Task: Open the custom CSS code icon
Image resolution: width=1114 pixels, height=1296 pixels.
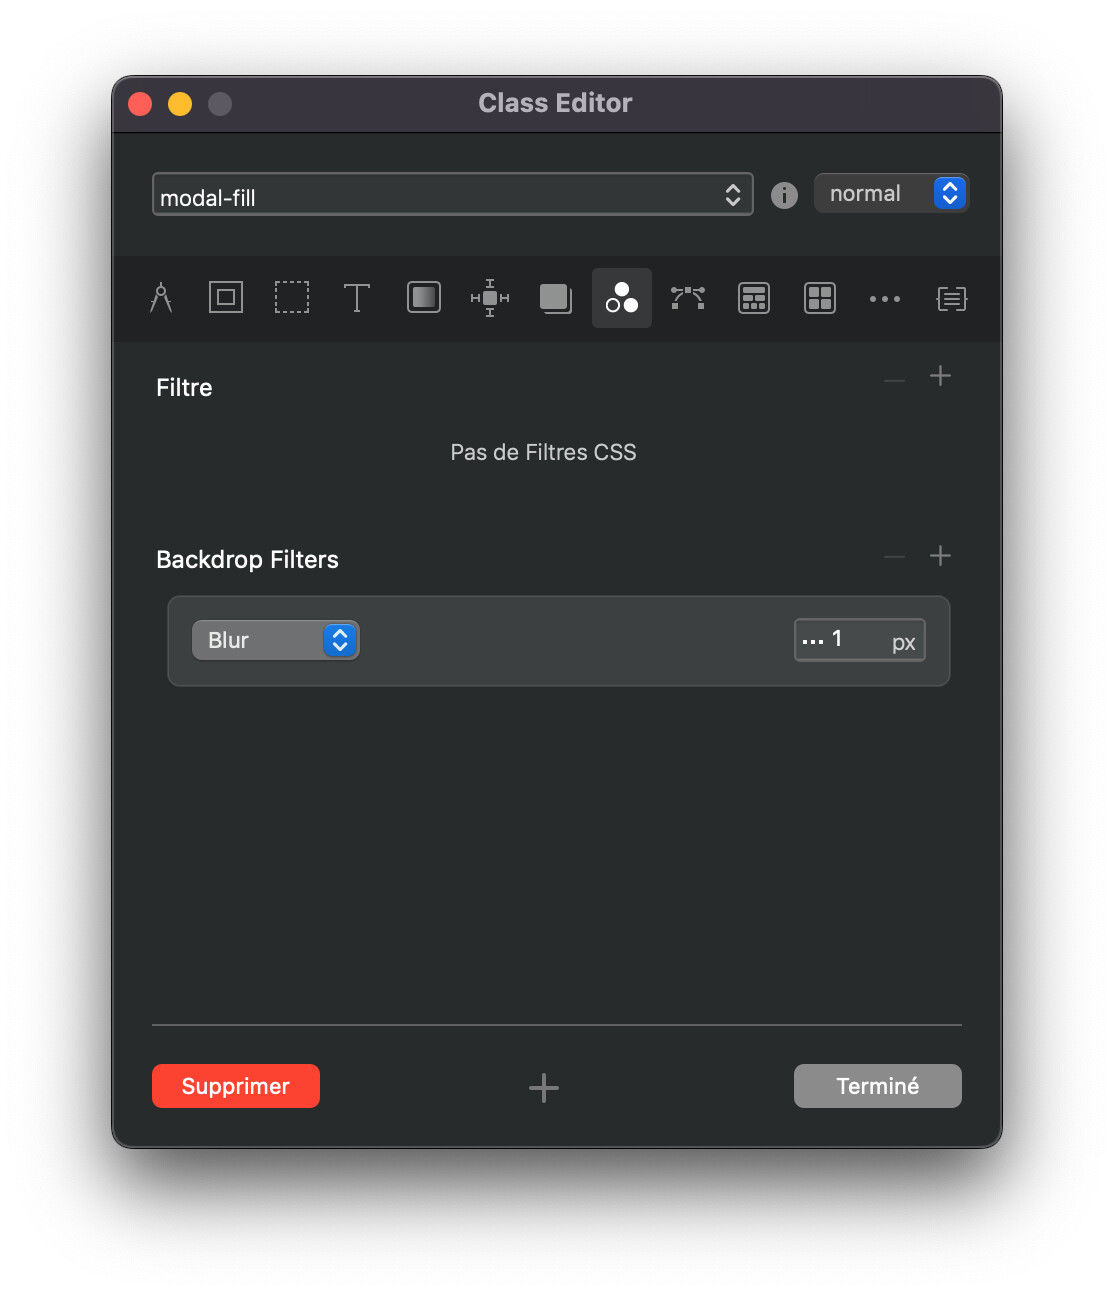Action: click(951, 298)
